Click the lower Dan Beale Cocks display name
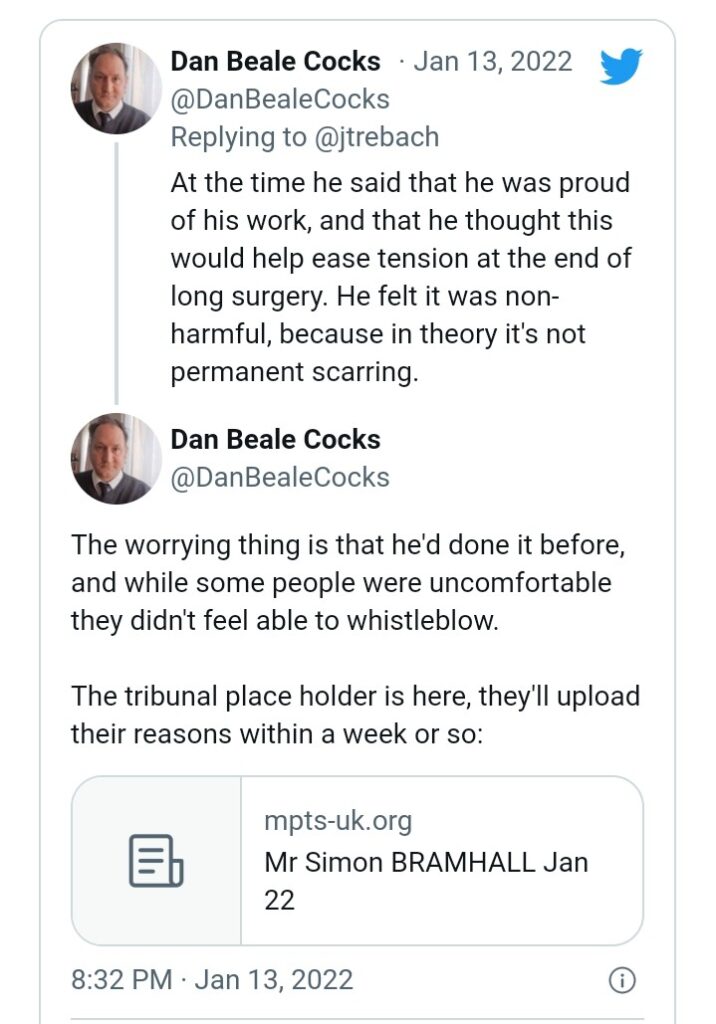 (275, 439)
